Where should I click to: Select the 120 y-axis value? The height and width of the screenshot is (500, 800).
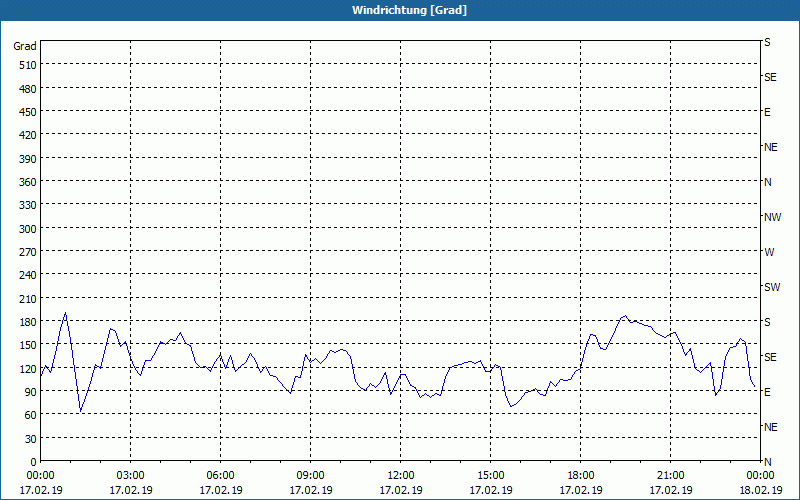pos(29,368)
